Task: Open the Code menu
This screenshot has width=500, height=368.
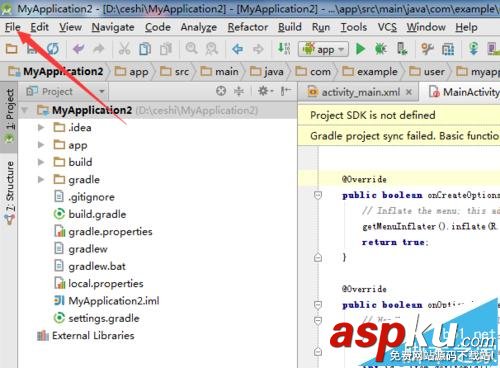Action: pyautogui.click(x=158, y=27)
